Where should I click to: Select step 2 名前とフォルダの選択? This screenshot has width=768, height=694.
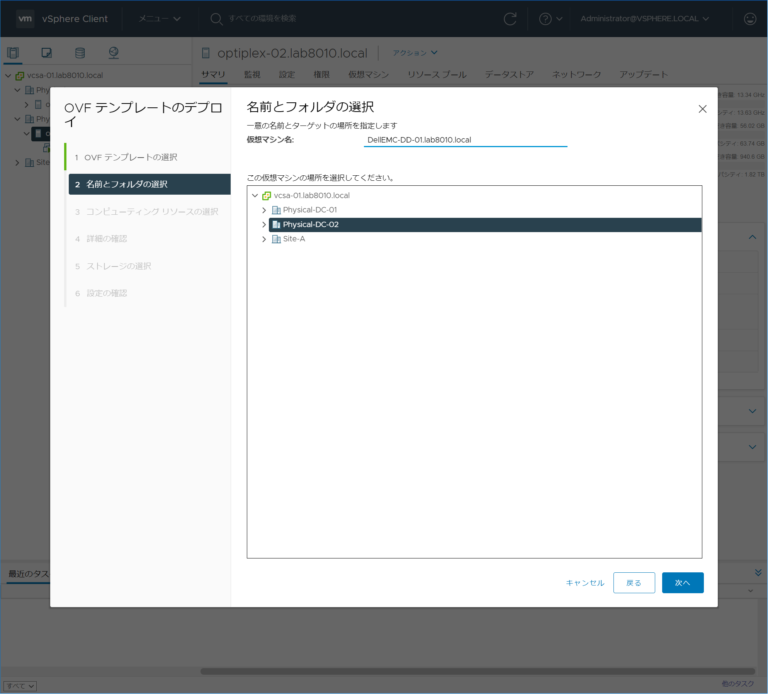tap(149, 184)
